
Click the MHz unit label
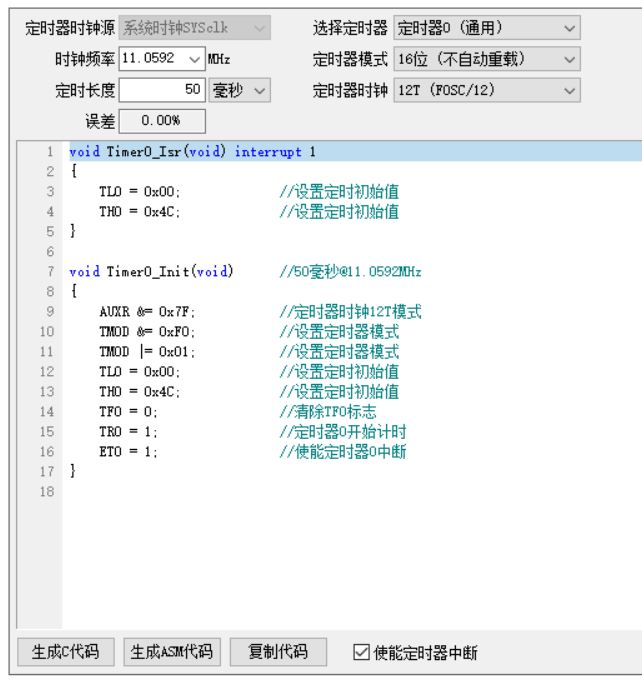pyautogui.click(x=219, y=59)
